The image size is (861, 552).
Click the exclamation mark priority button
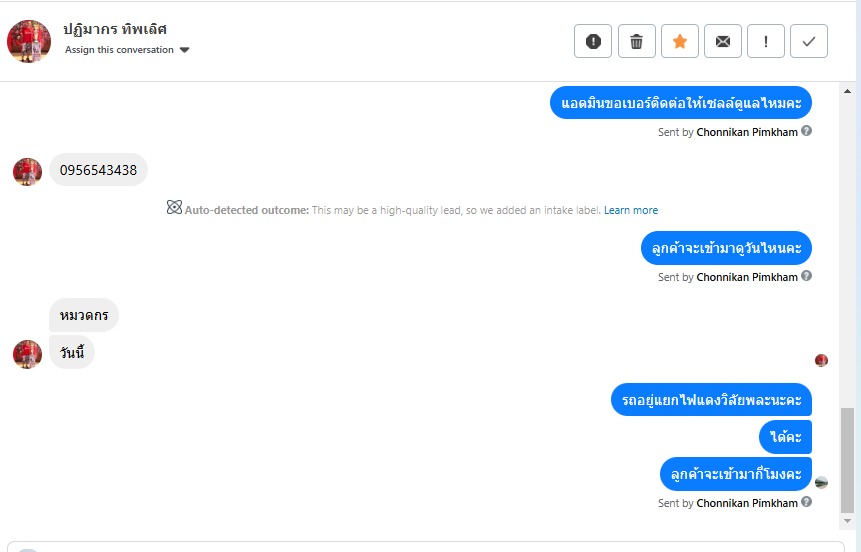(766, 41)
